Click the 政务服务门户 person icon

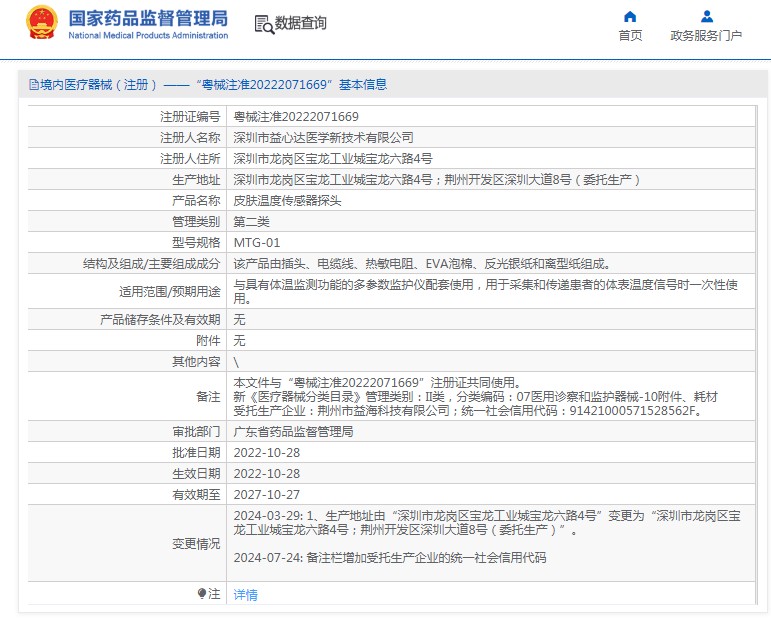(x=706, y=16)
